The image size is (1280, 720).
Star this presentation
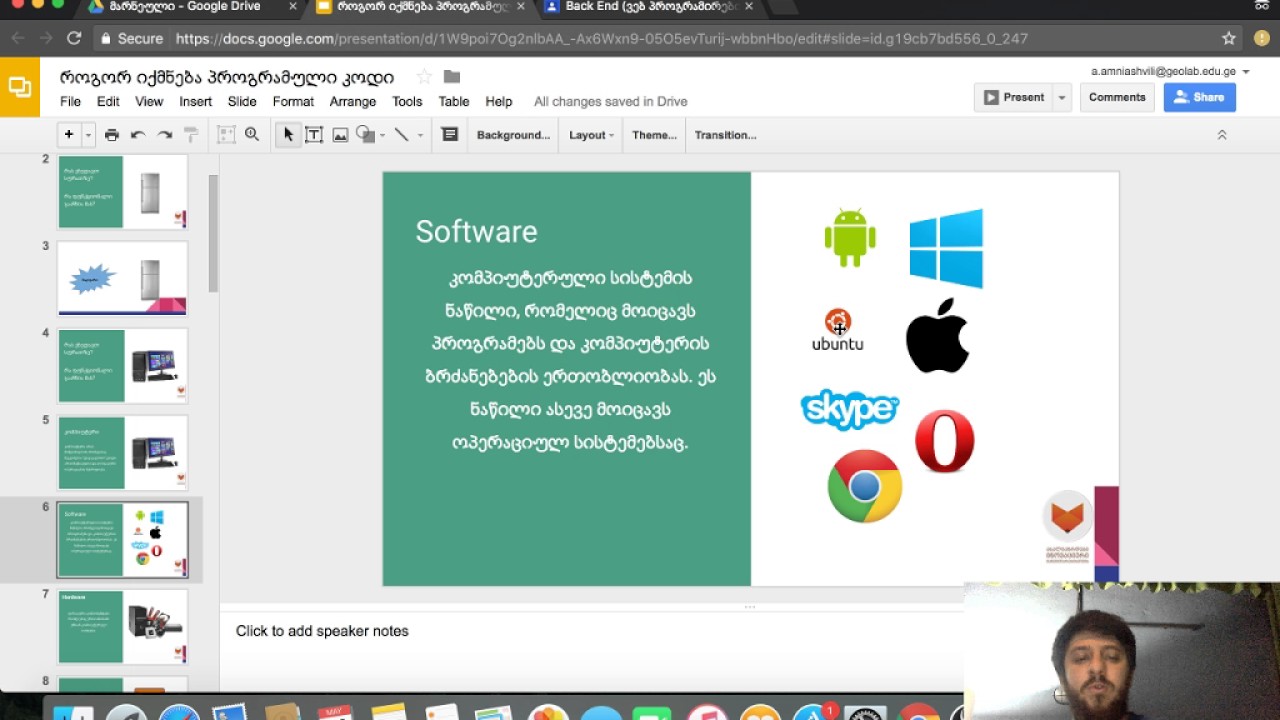click(x=424, y=77)
